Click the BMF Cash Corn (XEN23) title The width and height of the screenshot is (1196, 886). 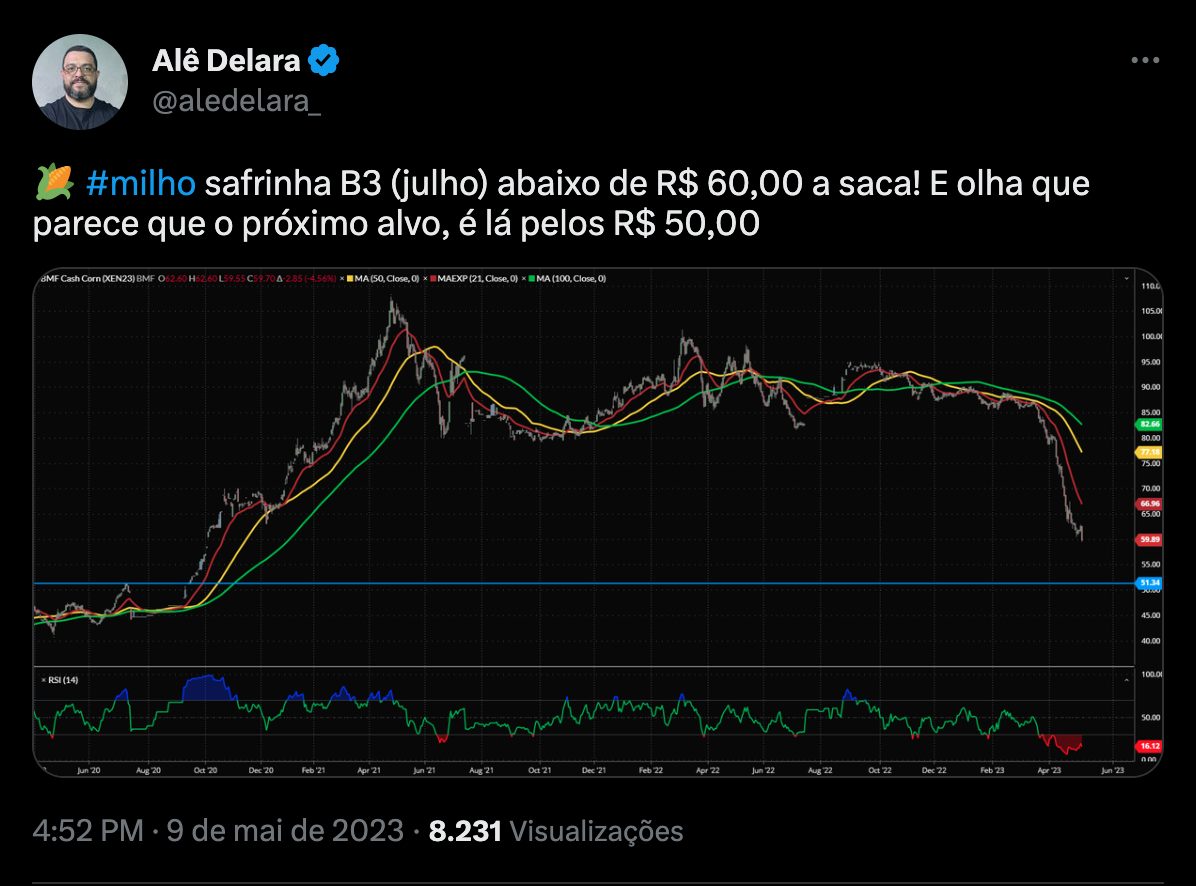[x=88, y=279]
